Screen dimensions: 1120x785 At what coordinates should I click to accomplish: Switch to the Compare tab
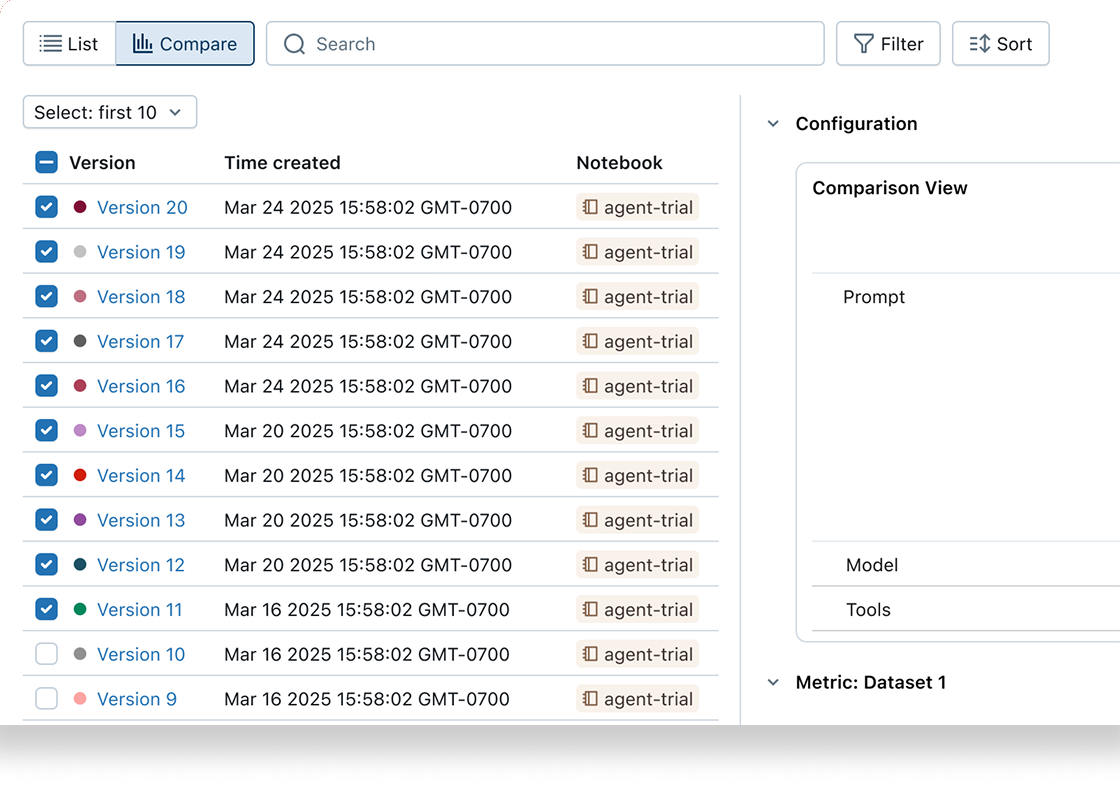point(185,43)
